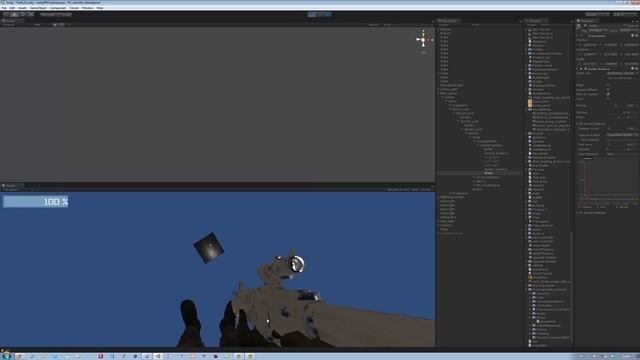Open the Edit menu
The width and height of the screenshot is (640, 360).
coord(12,8)
